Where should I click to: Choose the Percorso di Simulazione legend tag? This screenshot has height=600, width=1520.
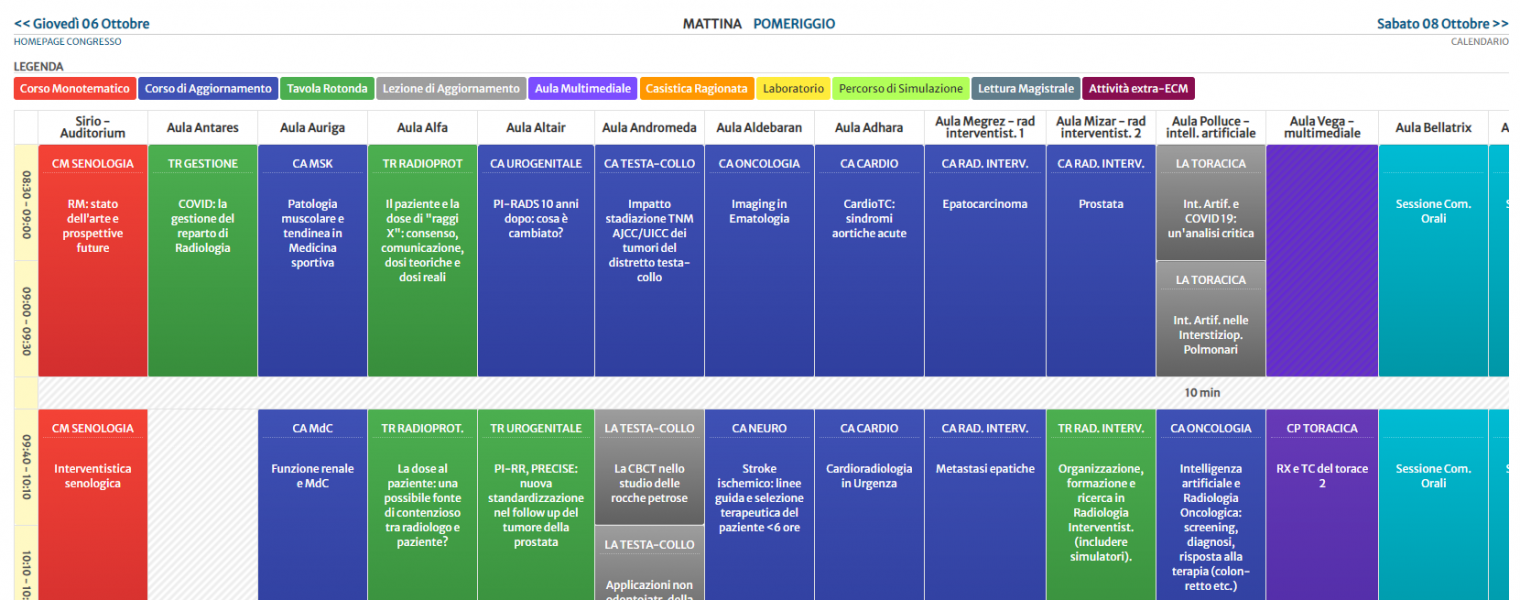click(x=900, y=89)
